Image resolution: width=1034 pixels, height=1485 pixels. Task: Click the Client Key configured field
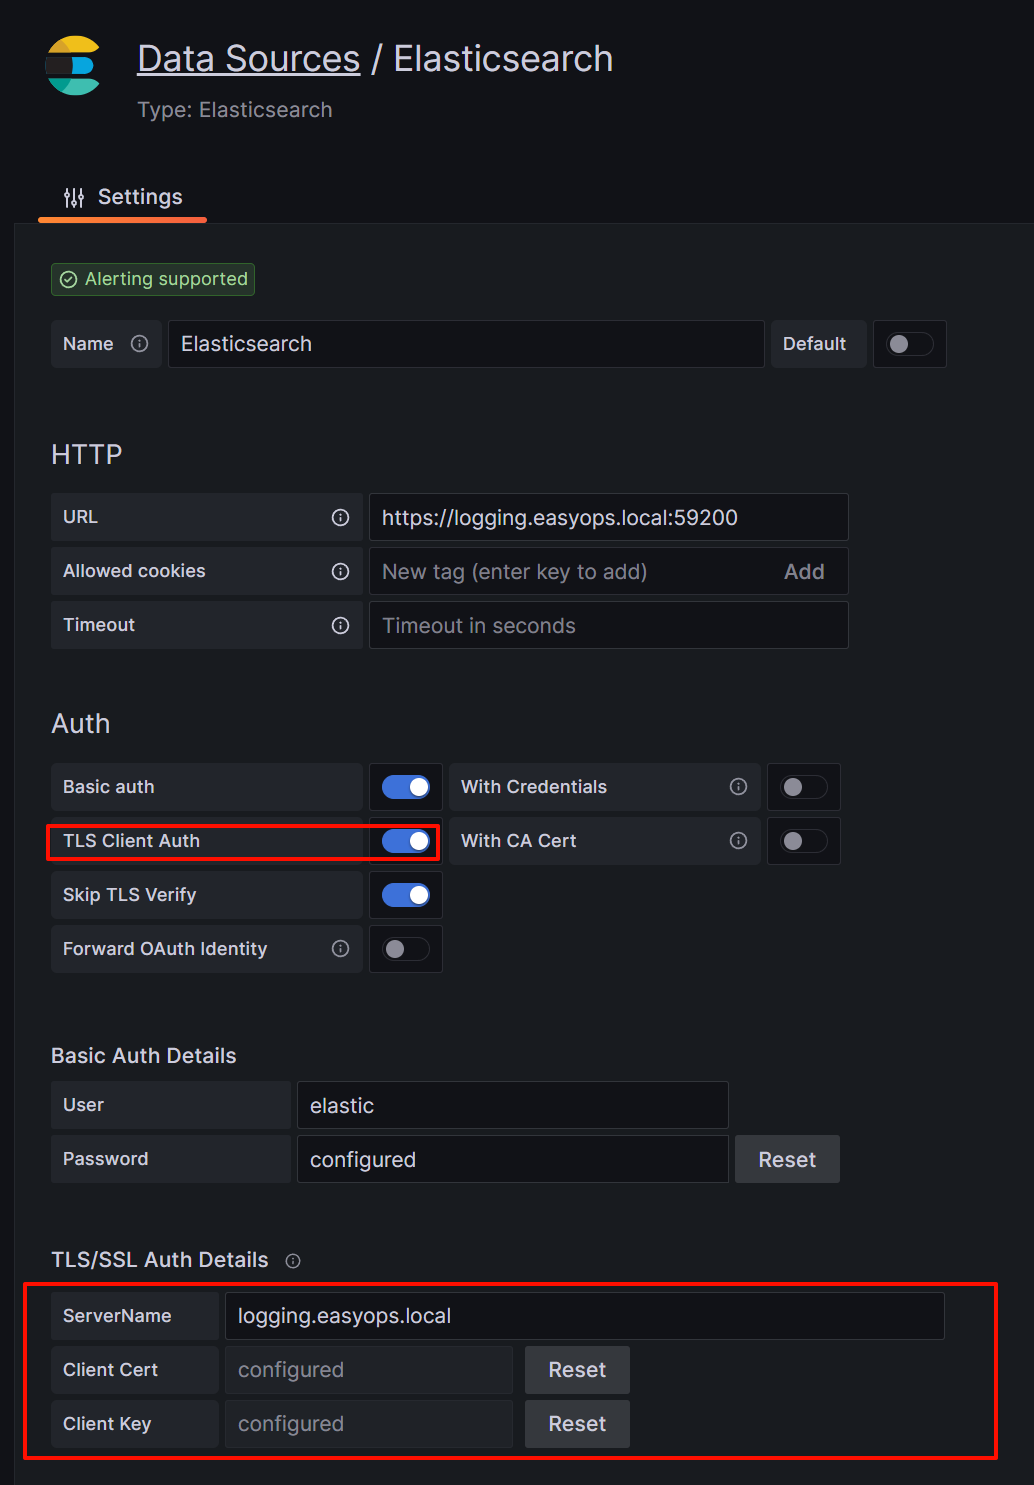(x=368, y=1424)
